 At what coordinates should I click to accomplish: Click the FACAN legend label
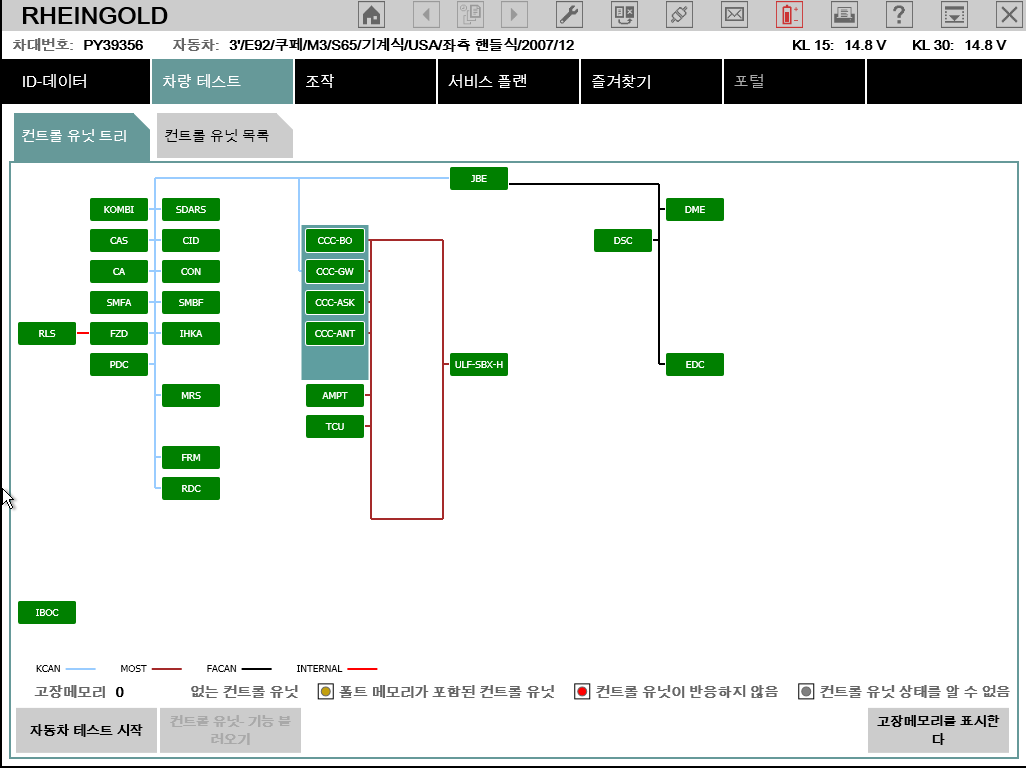click(221, 669)
